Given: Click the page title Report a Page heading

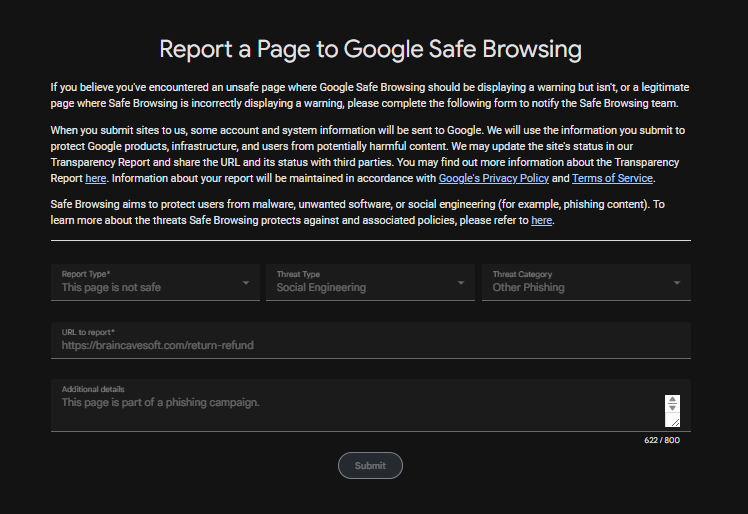Looking at the screenshot, I should tap(370, 49).
